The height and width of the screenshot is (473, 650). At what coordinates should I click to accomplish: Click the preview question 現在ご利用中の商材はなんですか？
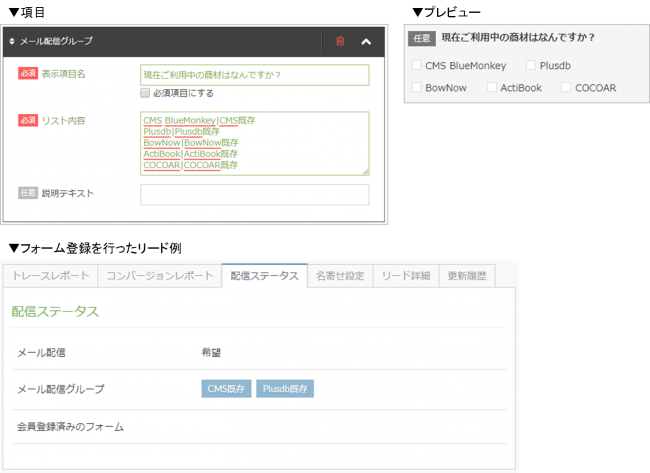[x=519, y=37]
